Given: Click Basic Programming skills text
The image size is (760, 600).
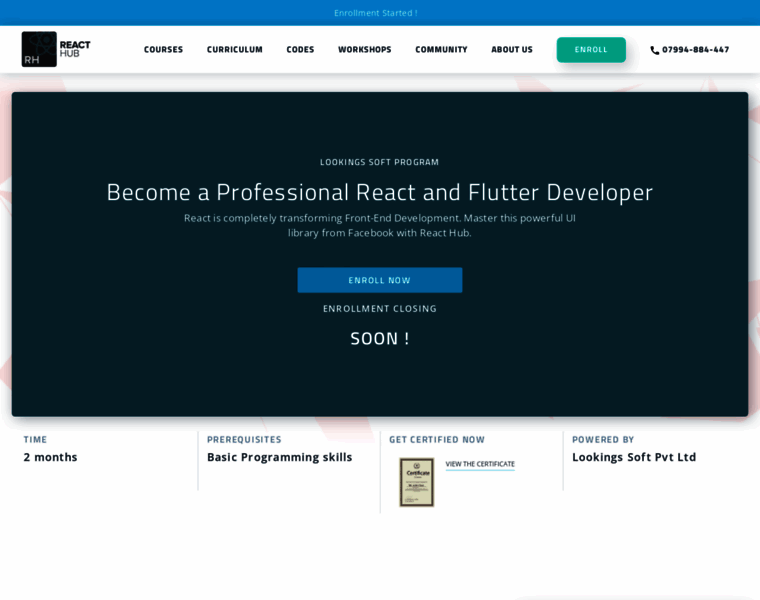Looking at the screenshot, I should pos(280,457).
